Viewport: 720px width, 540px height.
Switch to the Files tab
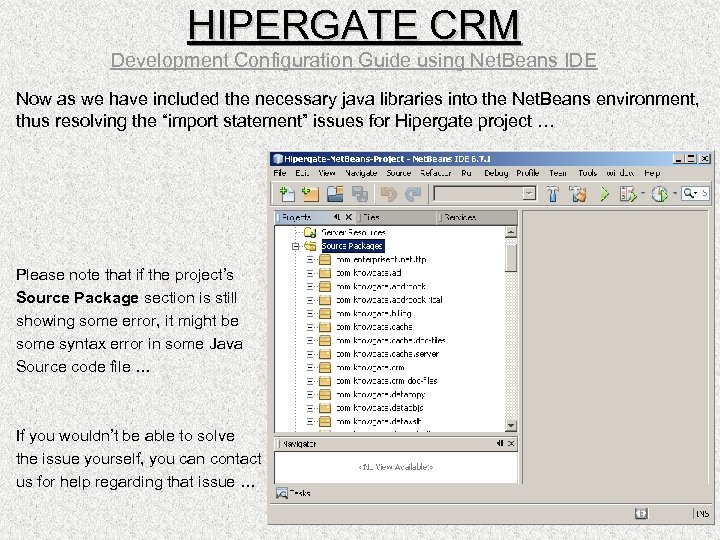(x=371, y=217)
